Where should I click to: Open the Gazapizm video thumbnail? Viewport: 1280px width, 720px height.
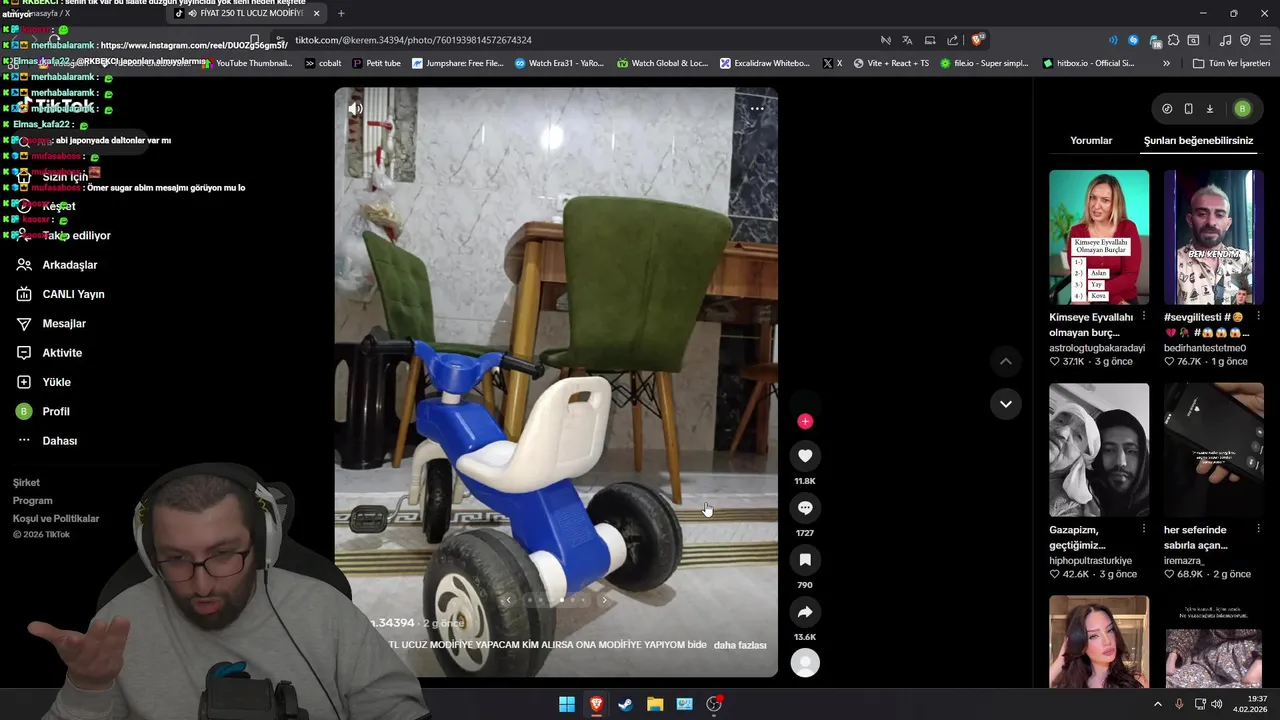click(1099, 450)
